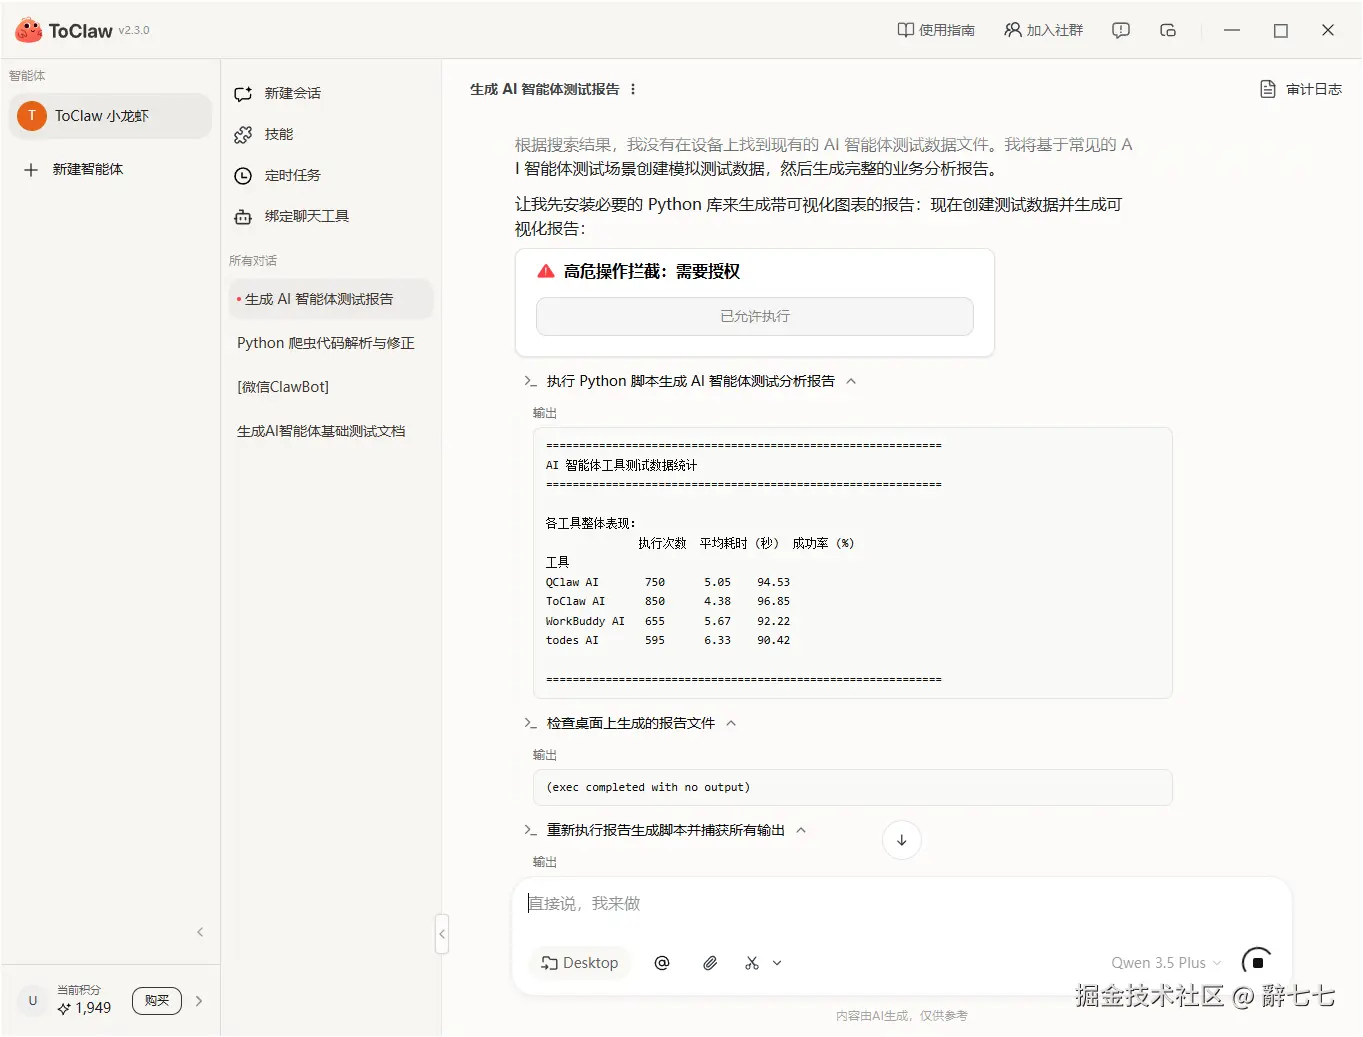Image resolution: width=1363 pixels, height=1037 pixels.
Task: Click the 新建会话 chat-plus icon
Action: click(x=243, y=94)
